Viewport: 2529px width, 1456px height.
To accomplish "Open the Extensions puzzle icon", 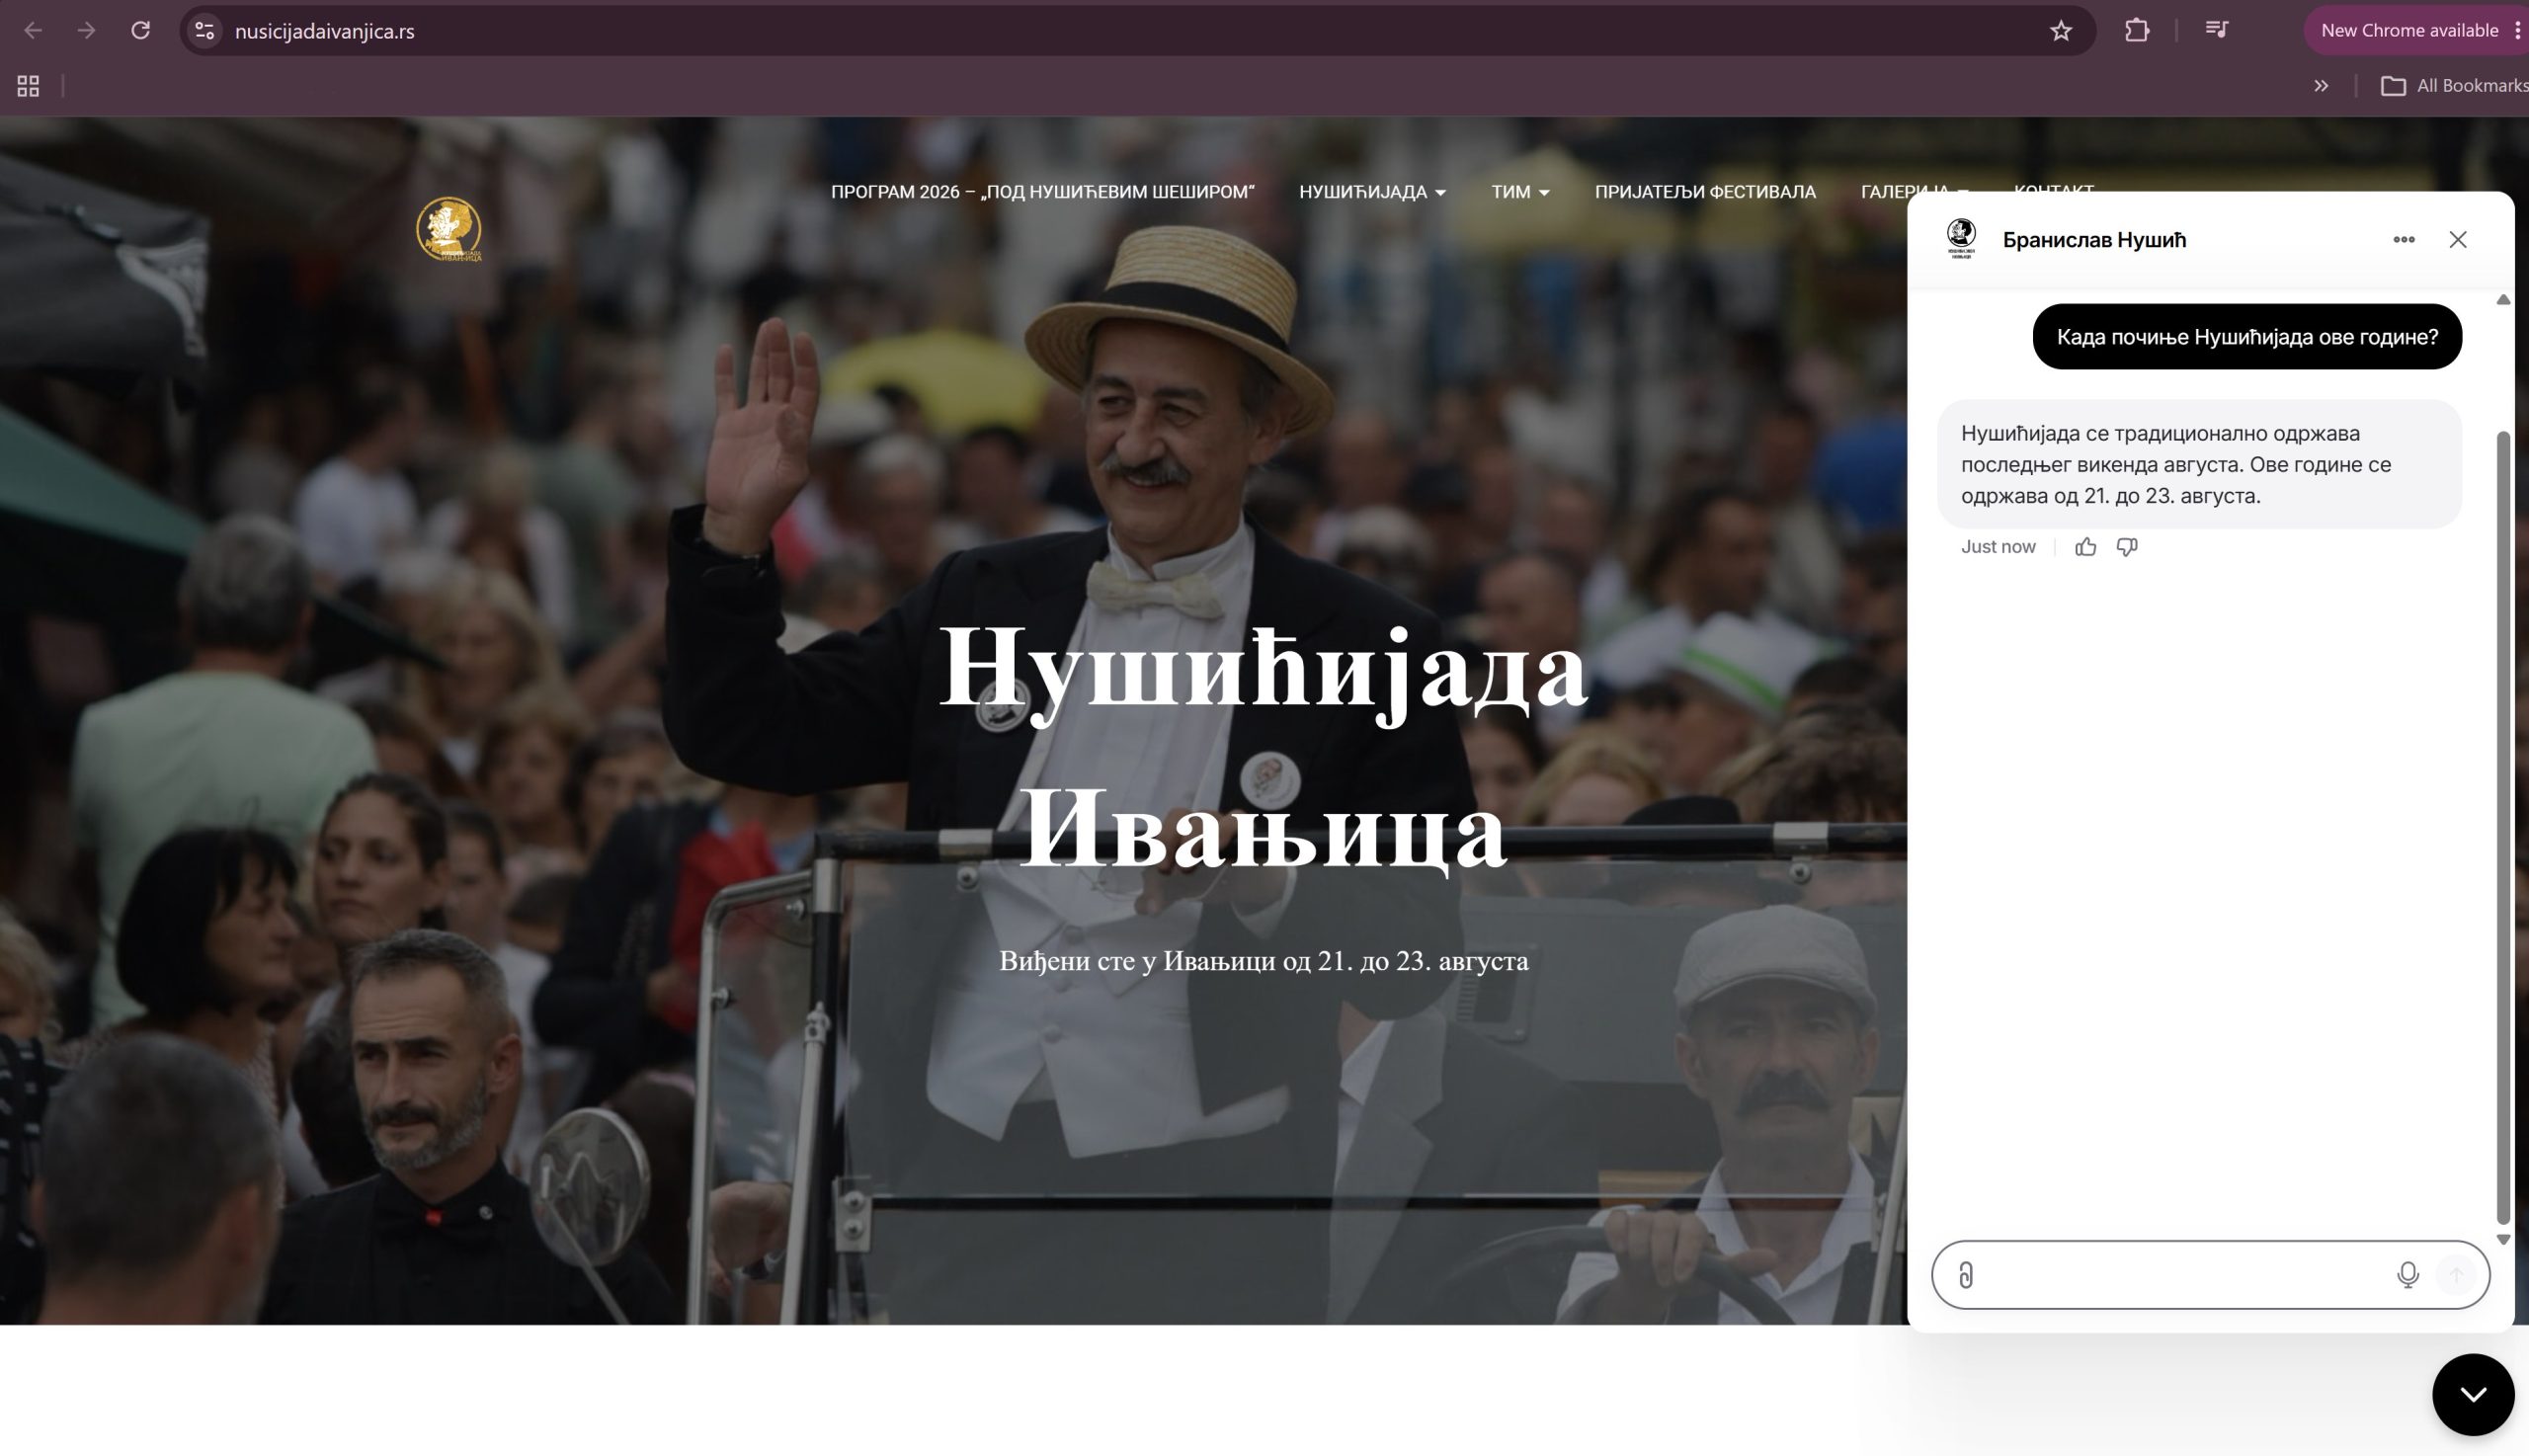I will 2136,31.
